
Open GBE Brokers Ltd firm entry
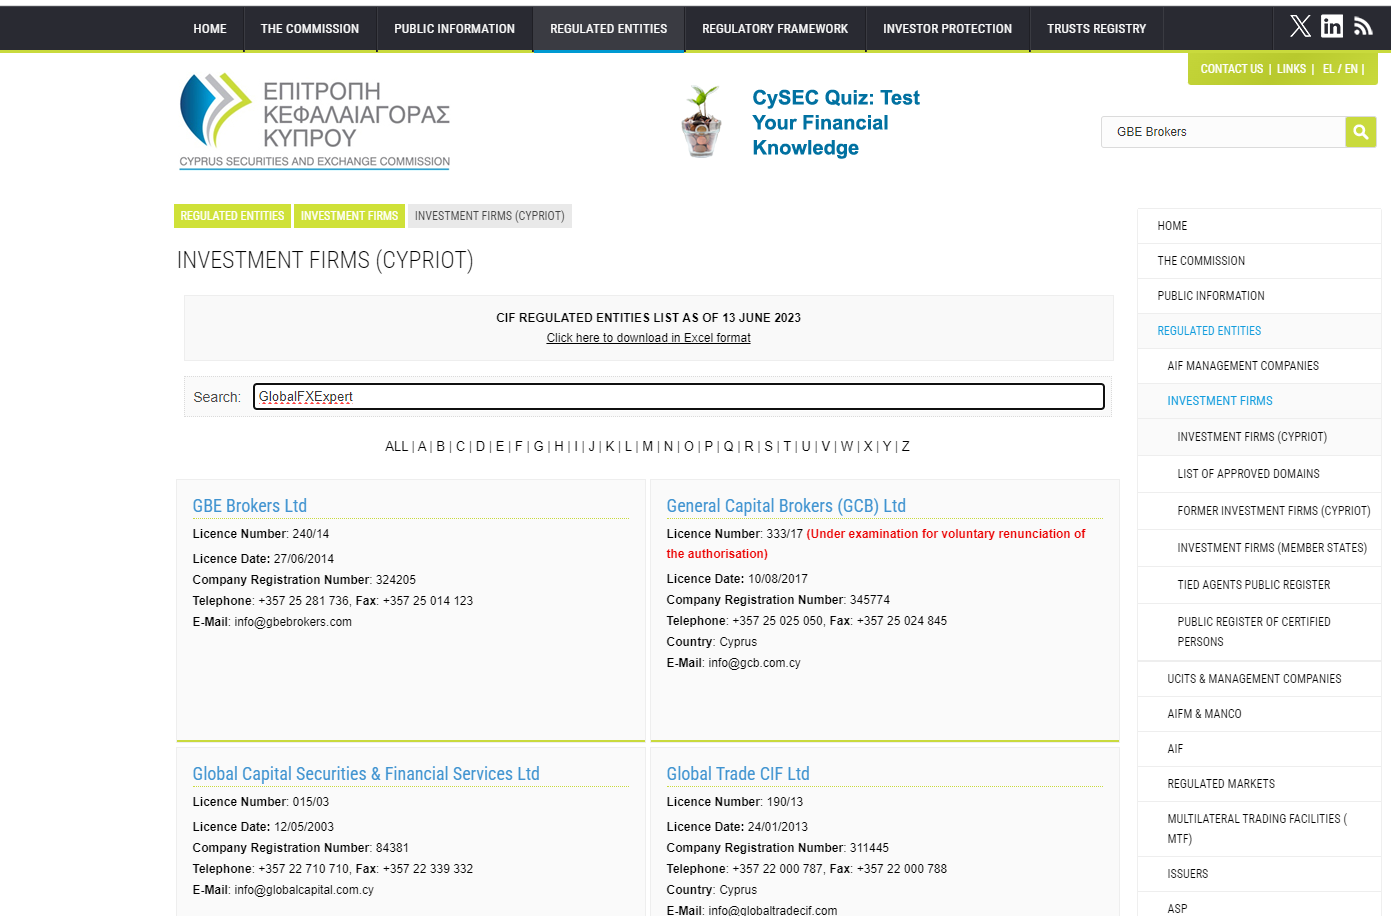[x=250, y=506]
